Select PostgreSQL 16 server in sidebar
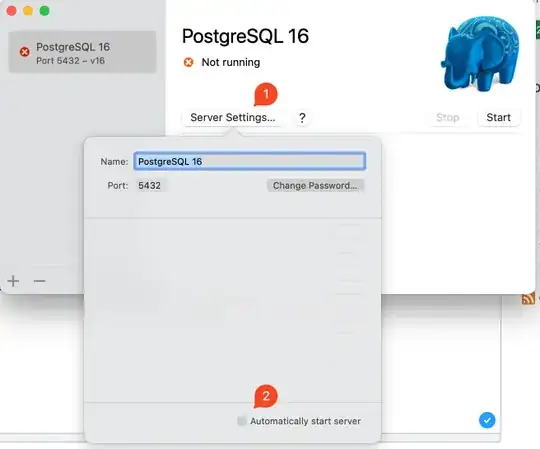 point(82,52)
